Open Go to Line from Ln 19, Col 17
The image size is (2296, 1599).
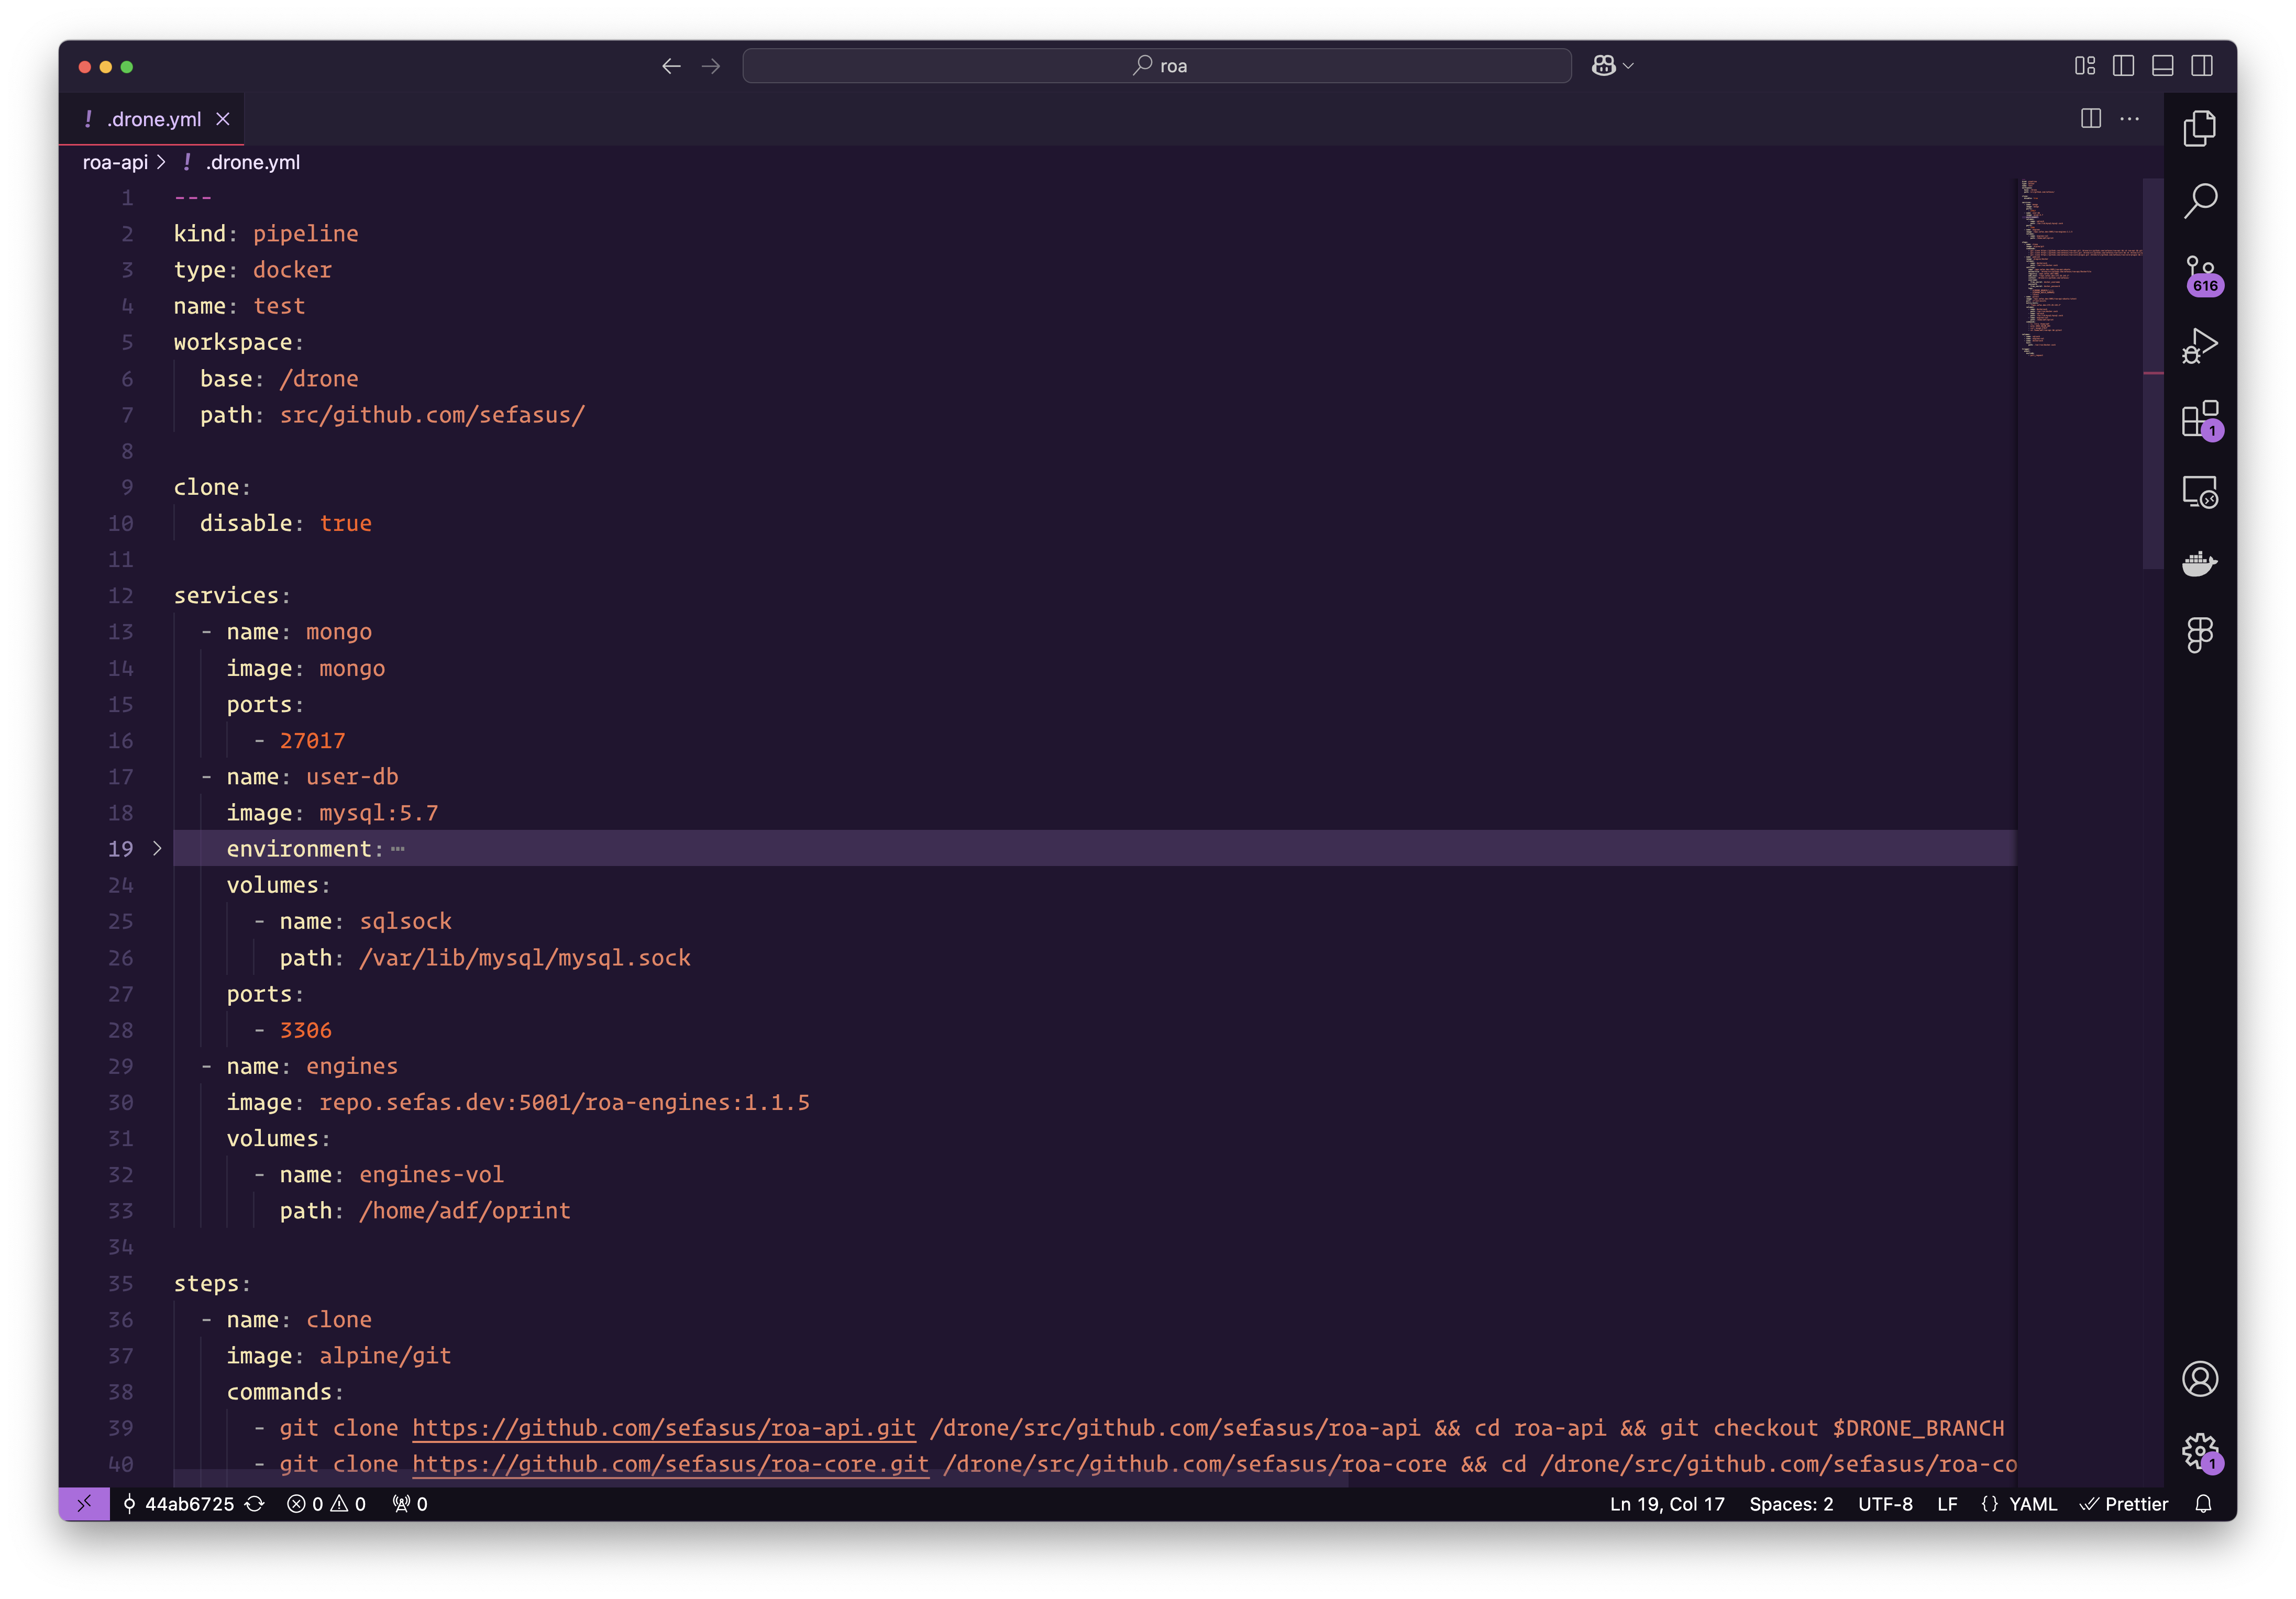pos(1666,1504)
